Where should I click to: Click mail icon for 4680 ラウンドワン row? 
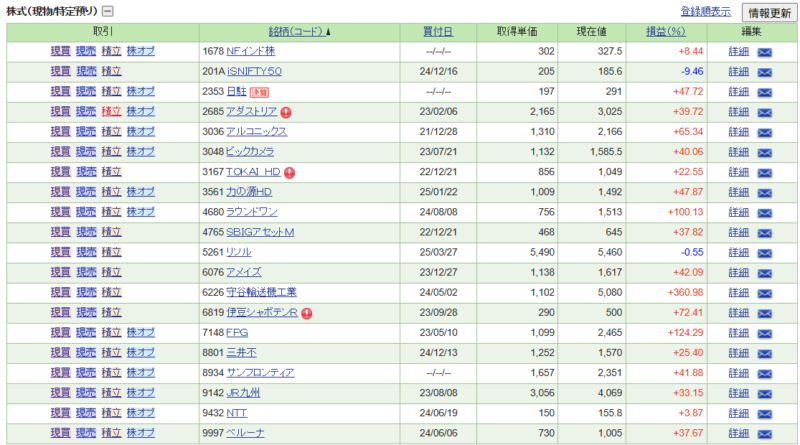click(x=764, y=213)
